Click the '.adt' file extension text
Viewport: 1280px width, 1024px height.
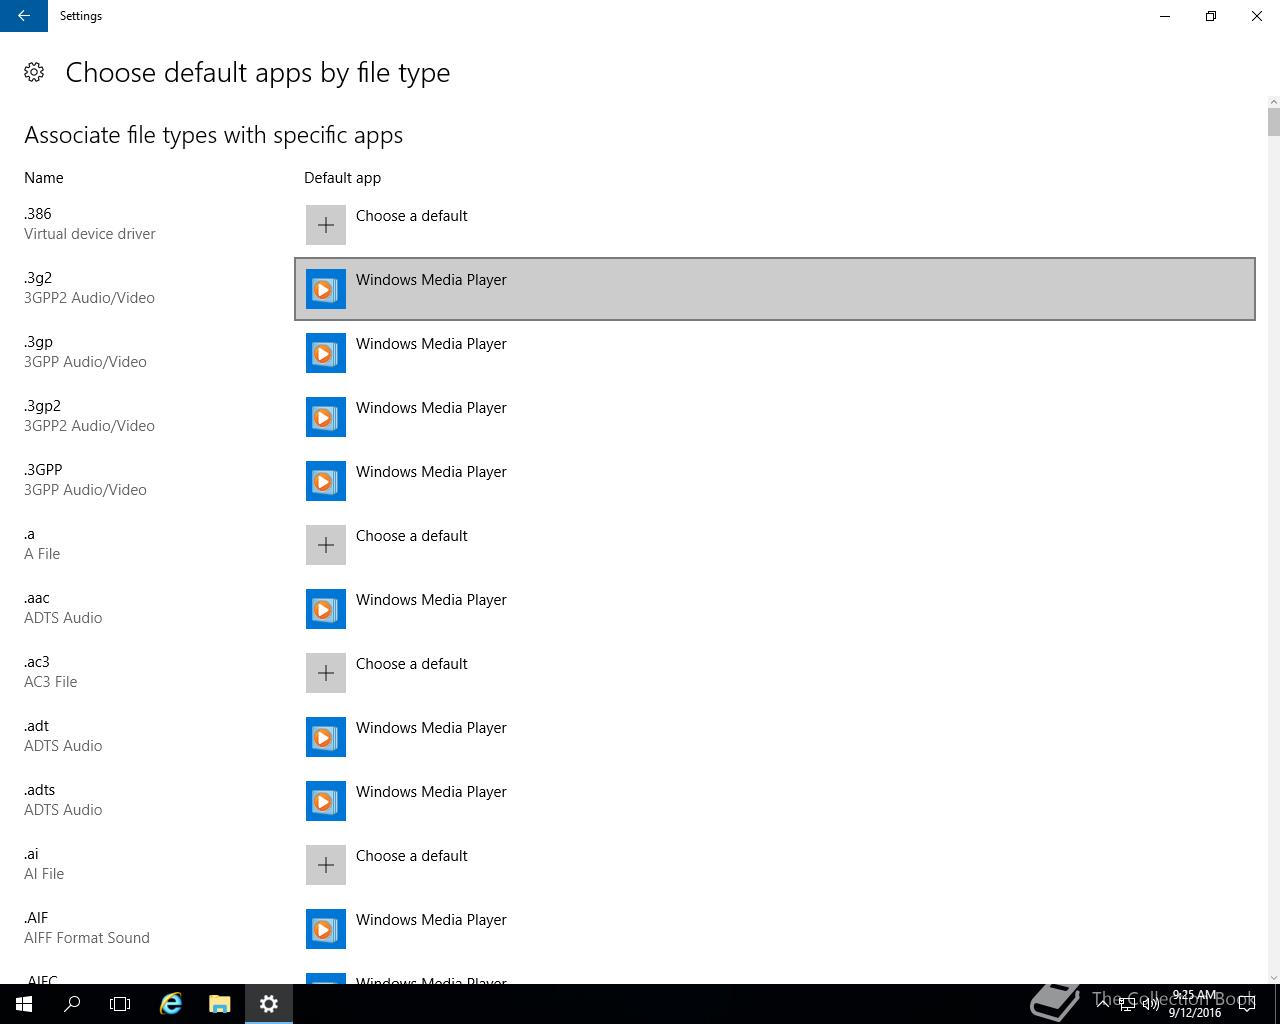click(x=36, y=726)
